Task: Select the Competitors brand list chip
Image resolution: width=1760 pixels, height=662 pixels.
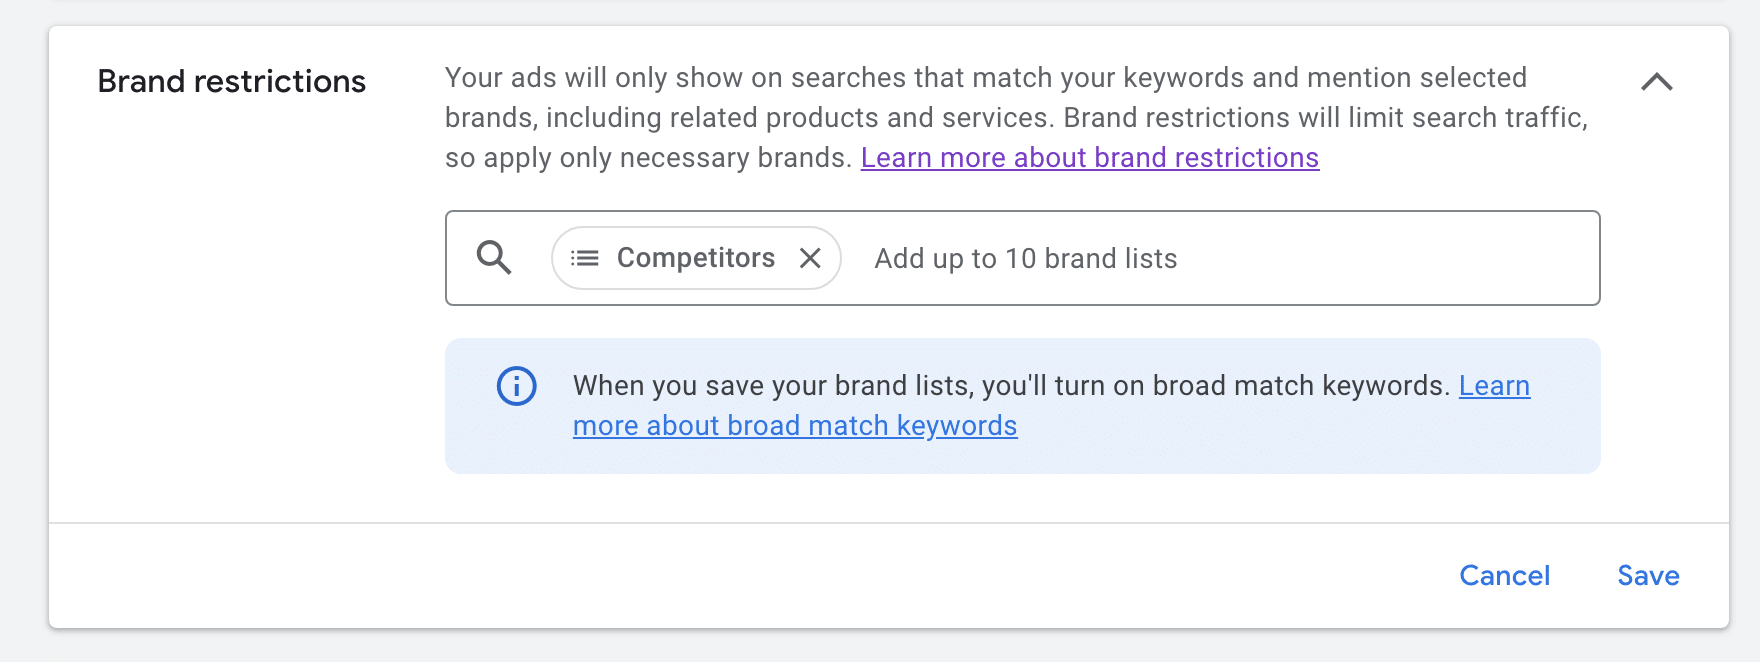Action: click(696, 257)
